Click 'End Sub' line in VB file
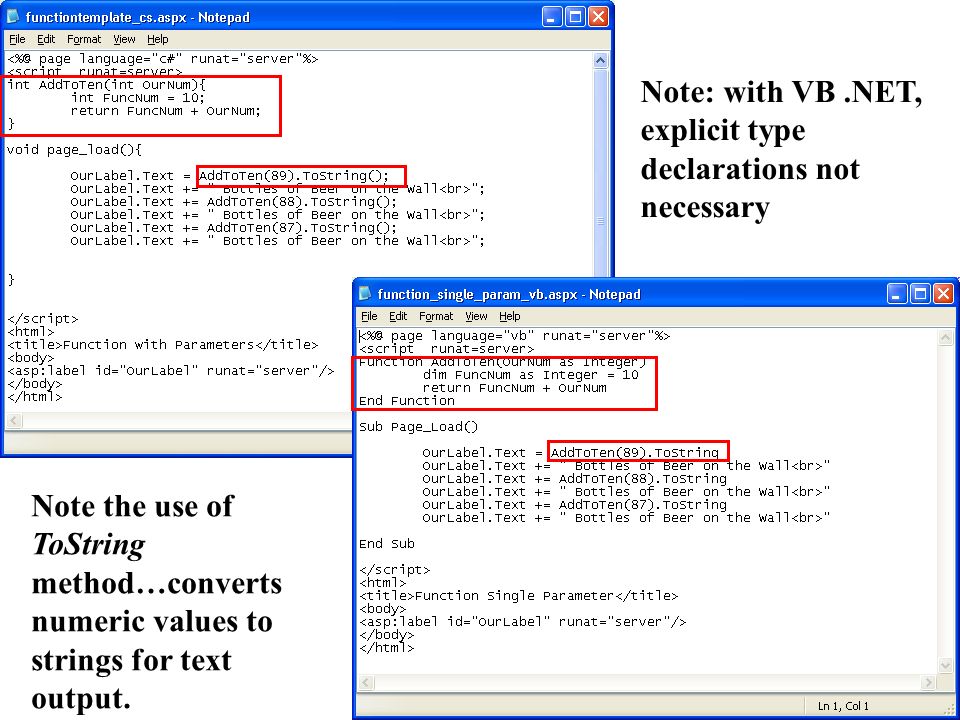The height and width of the screenshot is (720, 960). click(386, 544)
